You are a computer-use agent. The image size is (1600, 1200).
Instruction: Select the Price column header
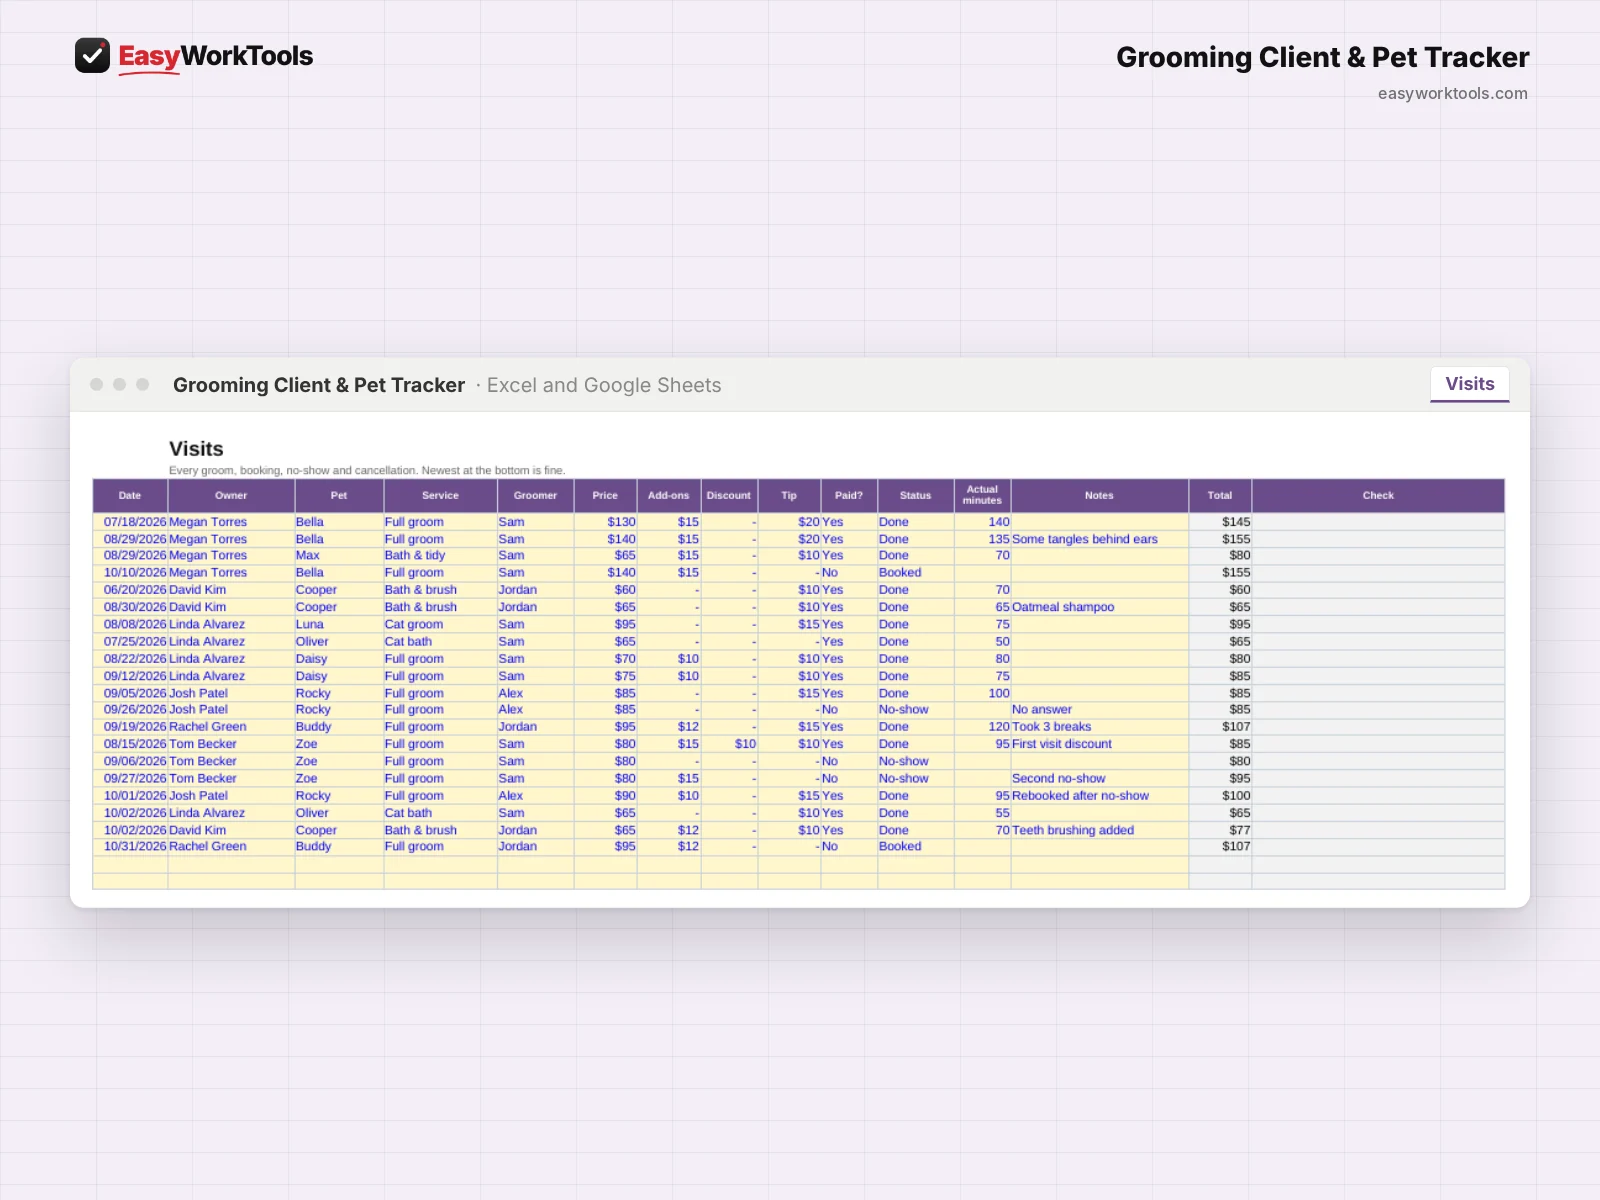click(605, 496)
